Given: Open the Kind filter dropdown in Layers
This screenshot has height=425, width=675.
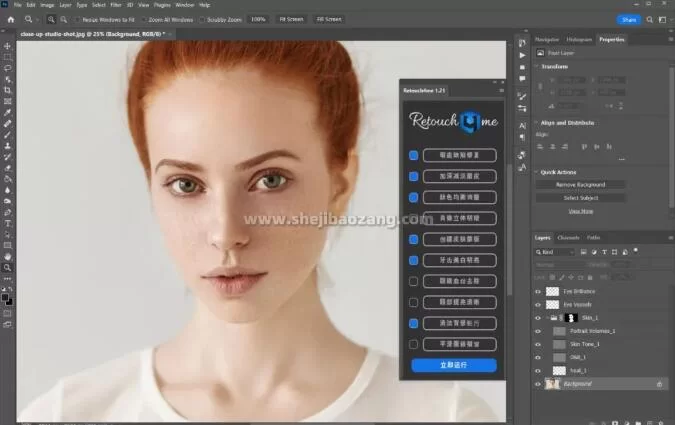Looking at the screenshot, I should click(560, 252).
